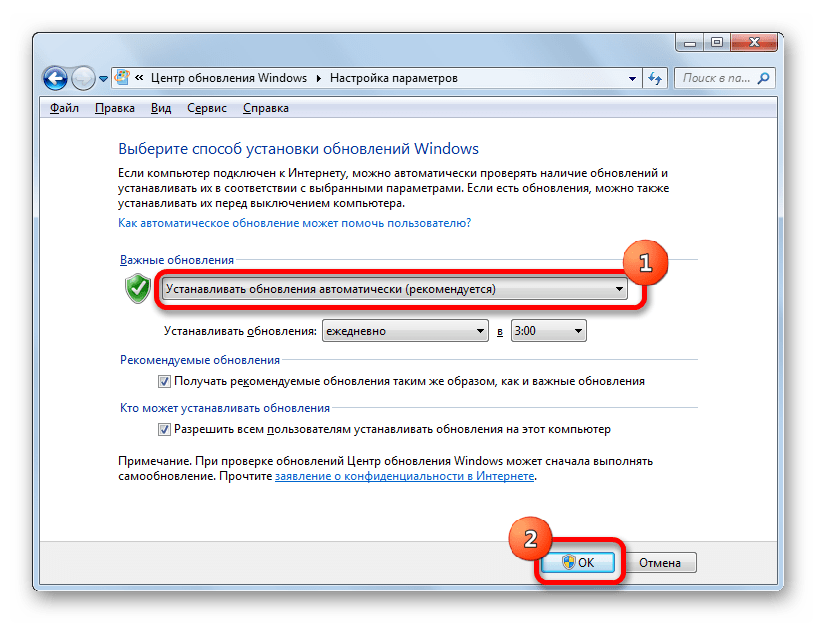Open the Сервис menu

(207, 108)
